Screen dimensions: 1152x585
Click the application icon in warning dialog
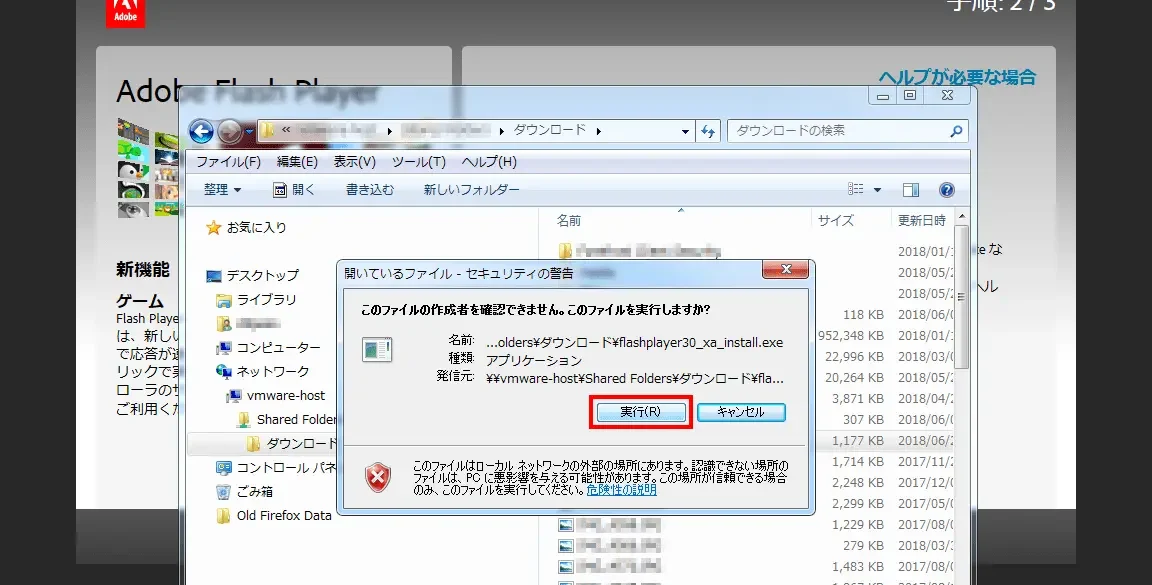(x=378, y=350)
